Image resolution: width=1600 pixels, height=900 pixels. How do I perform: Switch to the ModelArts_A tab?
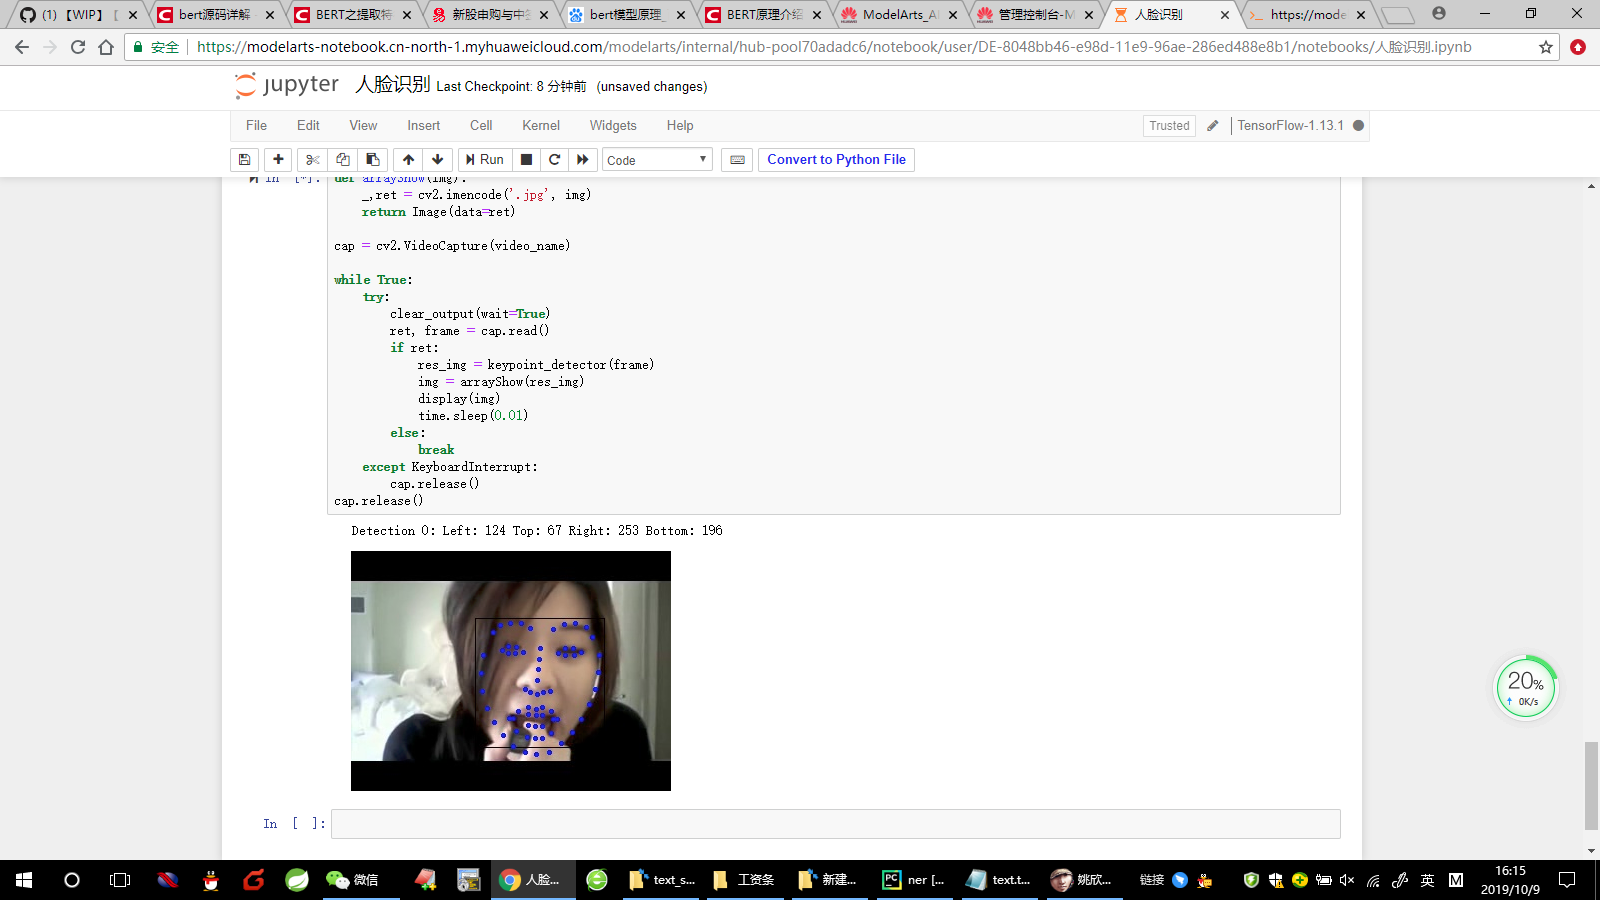point(899,15)
